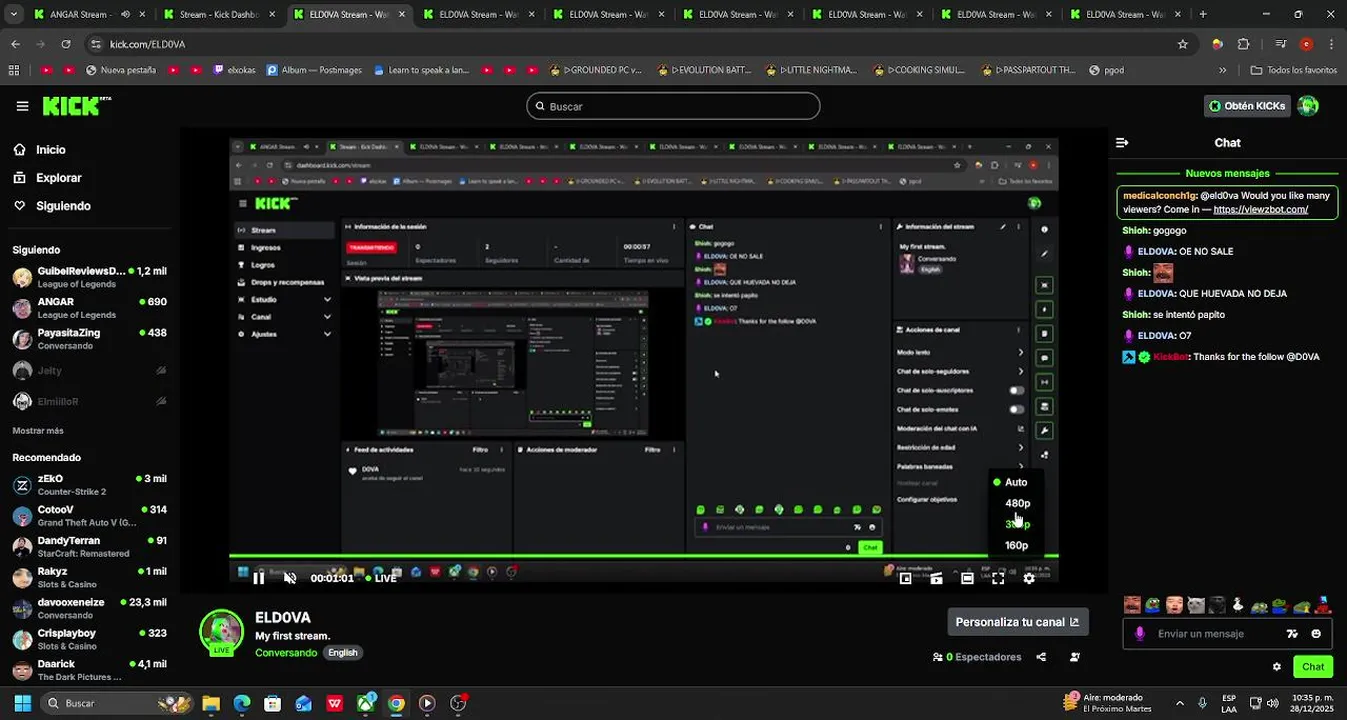Open the chat settings gear icon

click(x=1277, y=667)
